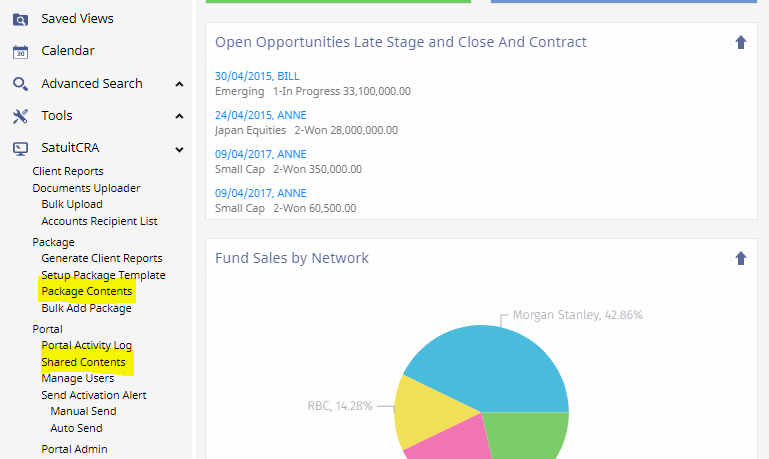Expand the Tools menu chevron
The height and width of the screenshot is (459, 769).
(x=179, y=116)
